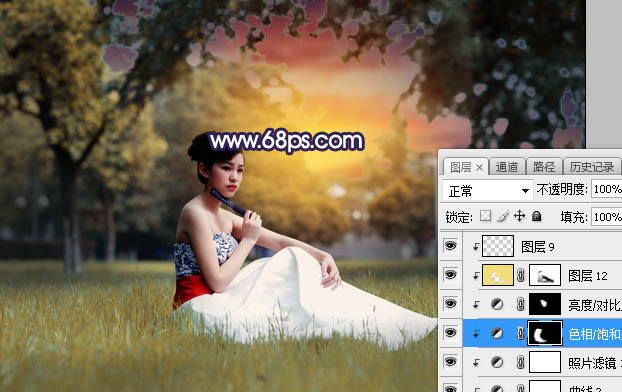Viewport: 622px width, 392px height.
Task: Toggle lock transparent pixels icon
Action: point(485,216)
